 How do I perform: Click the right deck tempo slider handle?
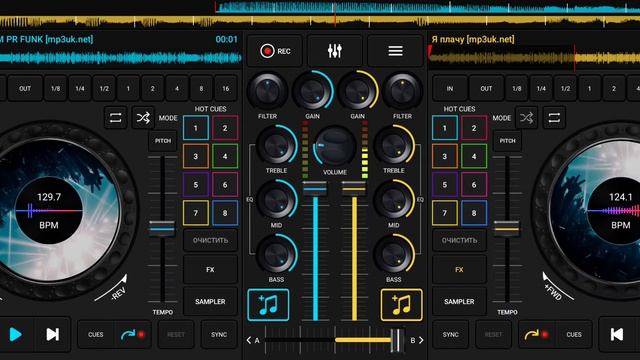tap(507, 228)
